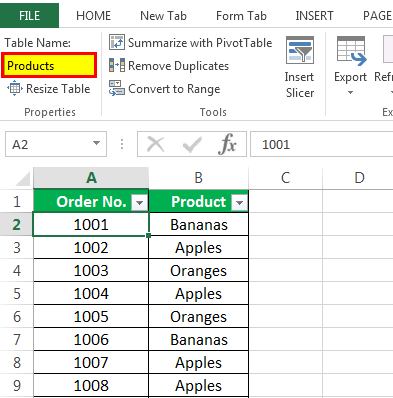Click the select-all corner triangle
The width and height of the screenshot is (393, 398).
pos(22,179)
